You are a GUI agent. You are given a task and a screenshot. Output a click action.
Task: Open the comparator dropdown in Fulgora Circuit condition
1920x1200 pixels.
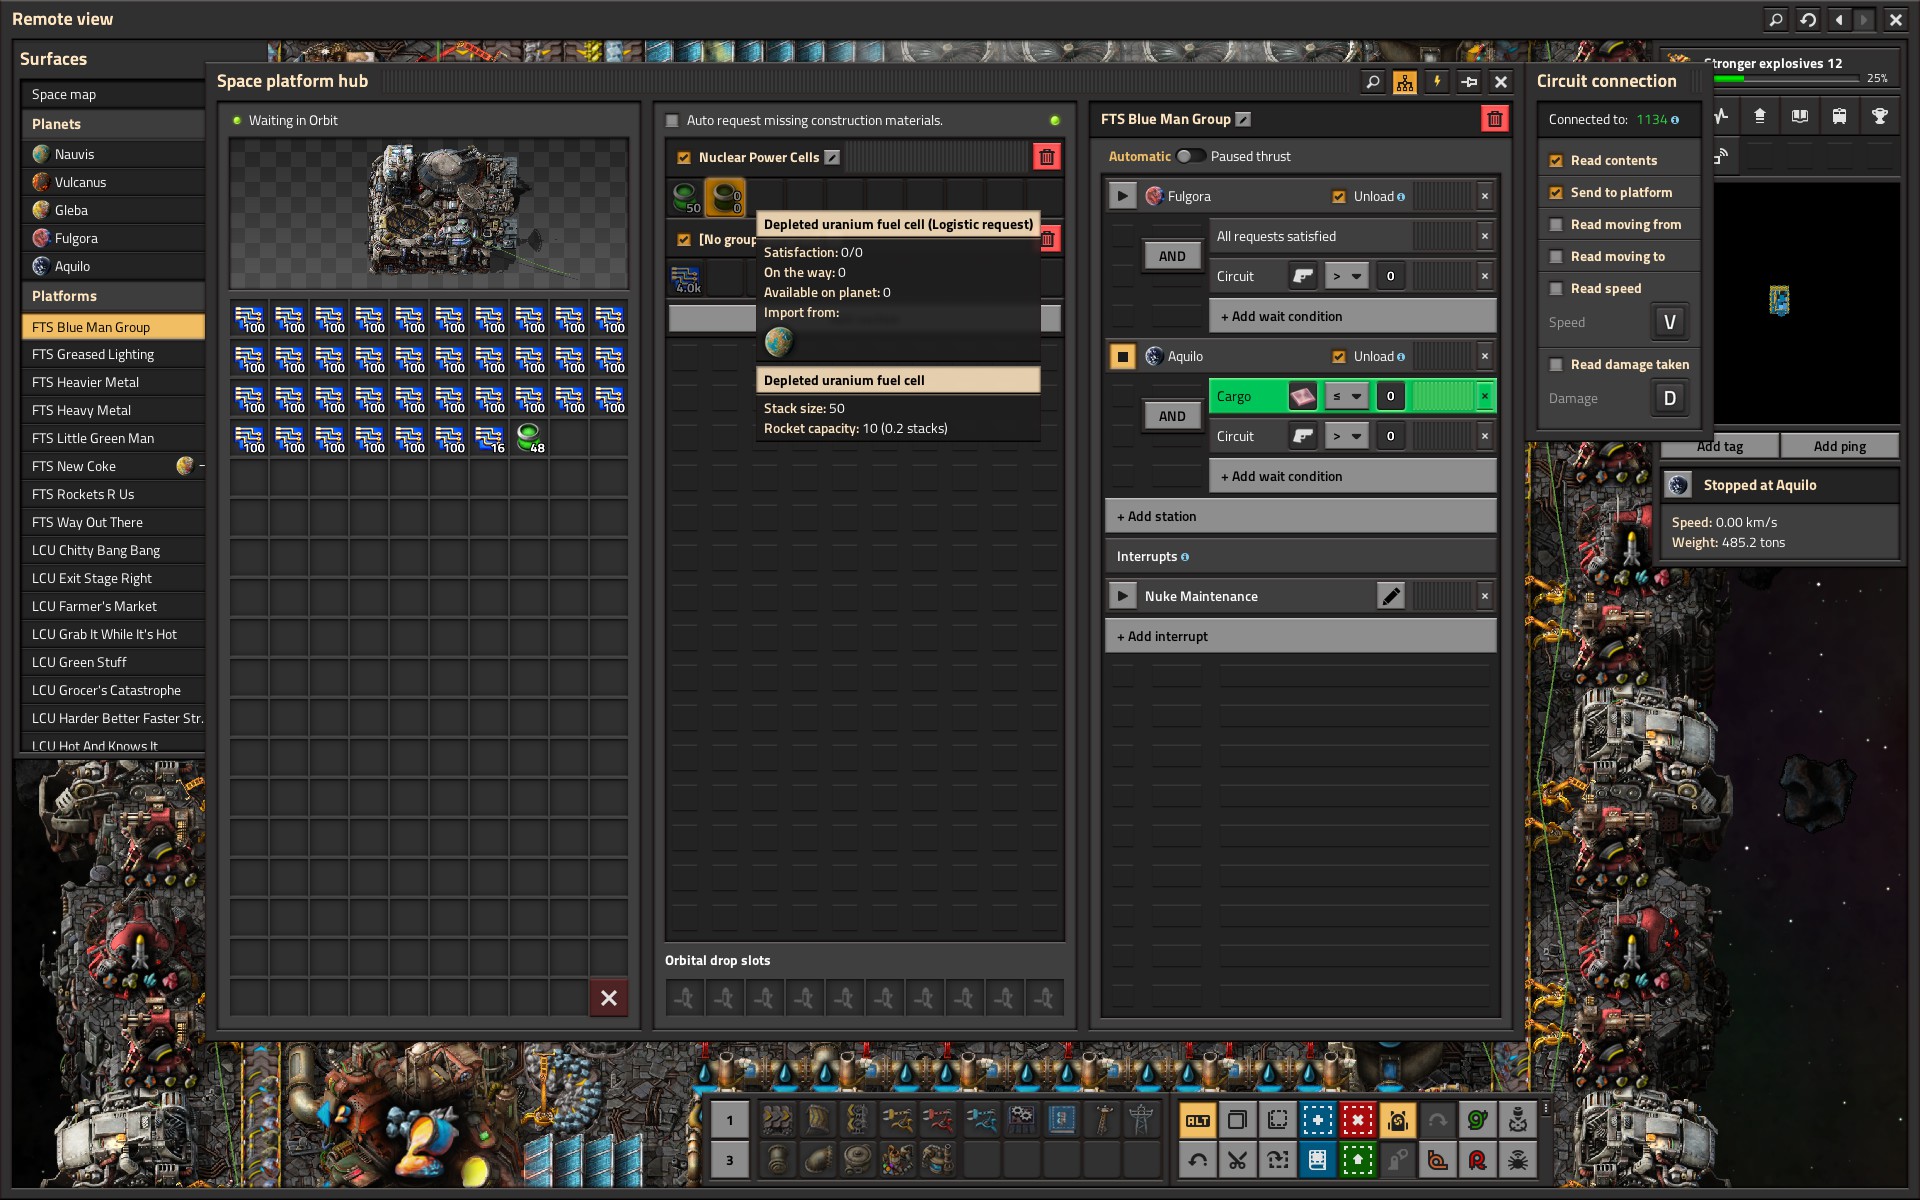pyautogui.click(x=1346, y=276)
